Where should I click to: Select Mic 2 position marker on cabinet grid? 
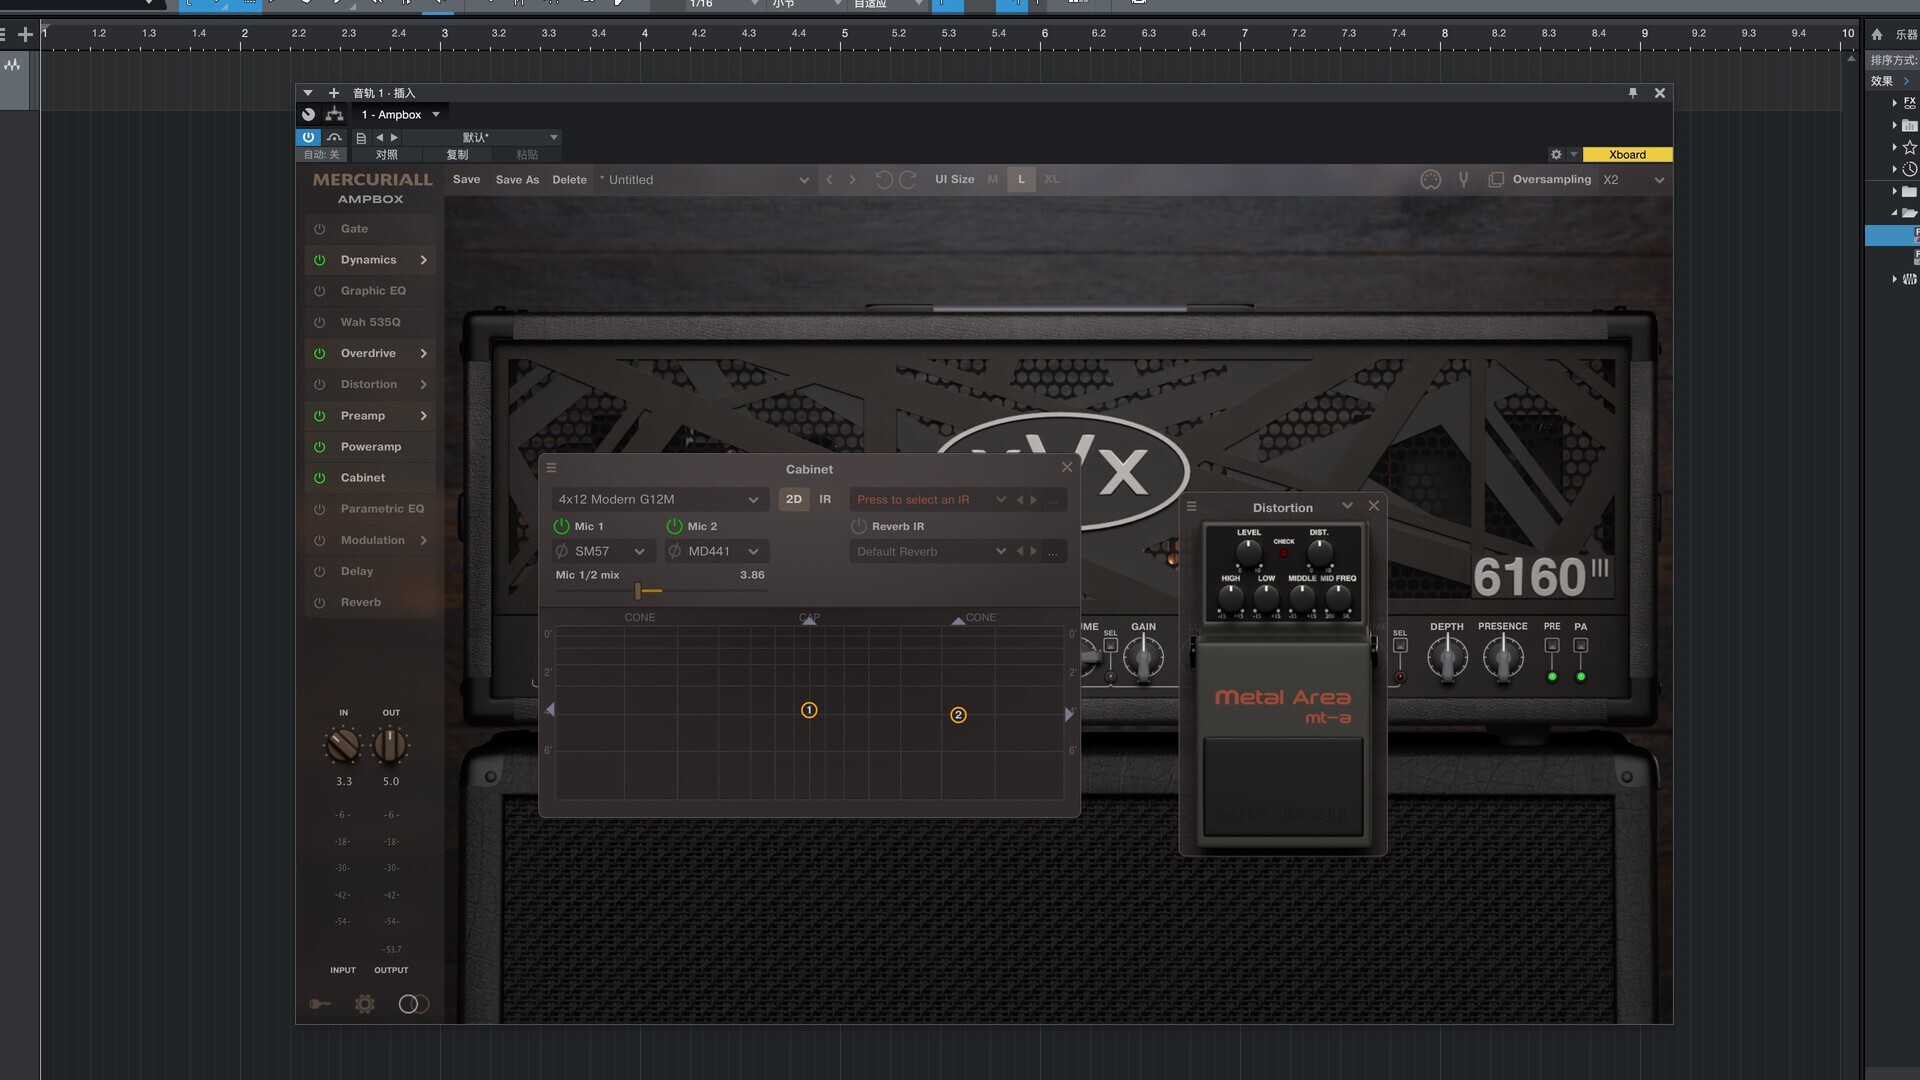click(x=958, y=715)
